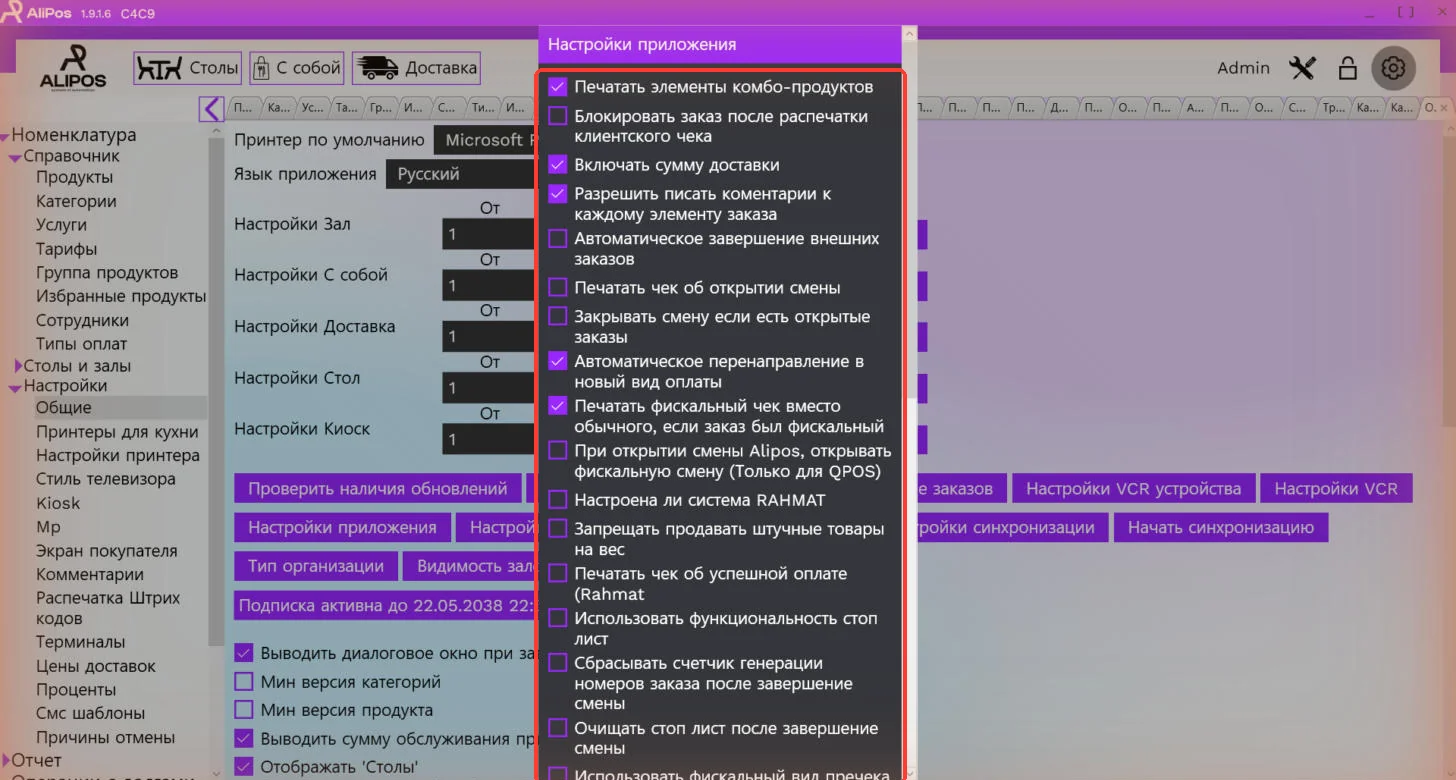Click the left chevron tab scroll arrow
The width and height of the screenshot is (1456, 780).
(211, 108)
